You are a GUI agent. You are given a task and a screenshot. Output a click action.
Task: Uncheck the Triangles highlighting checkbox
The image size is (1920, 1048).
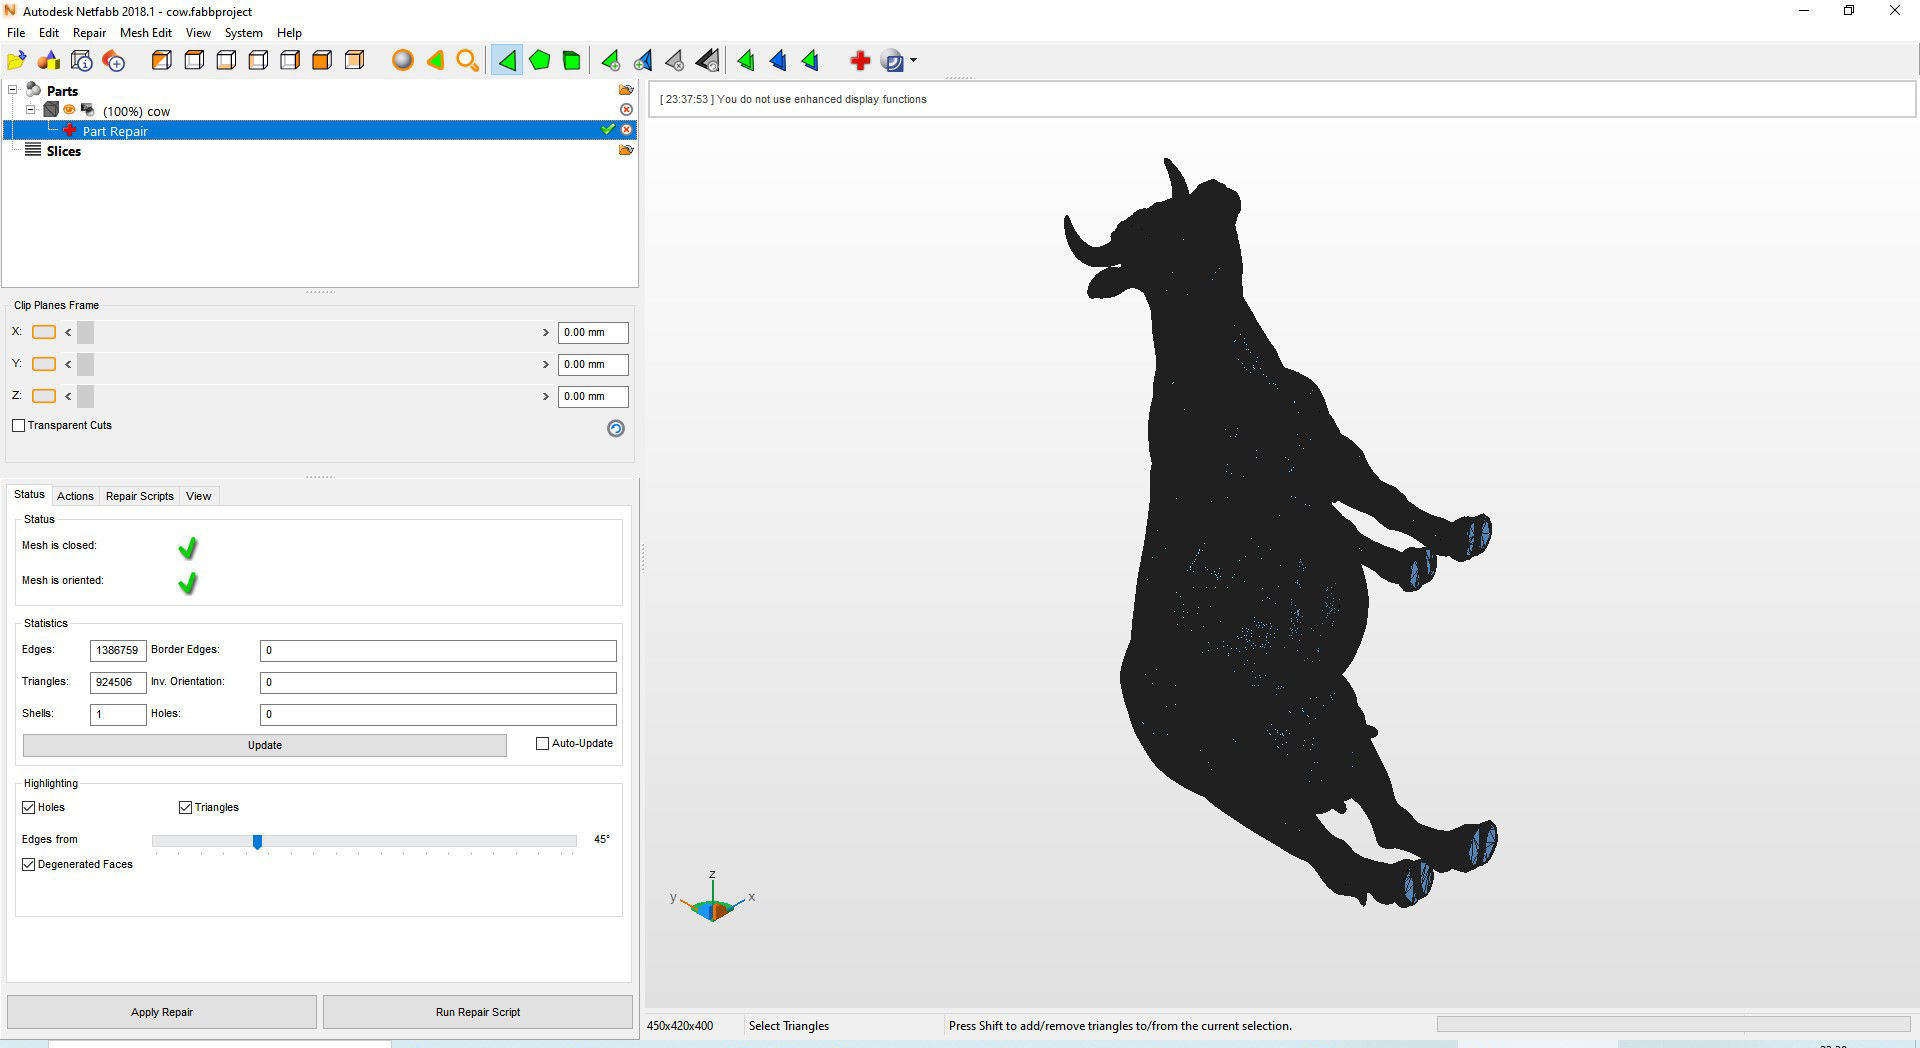tap(185, 807)
